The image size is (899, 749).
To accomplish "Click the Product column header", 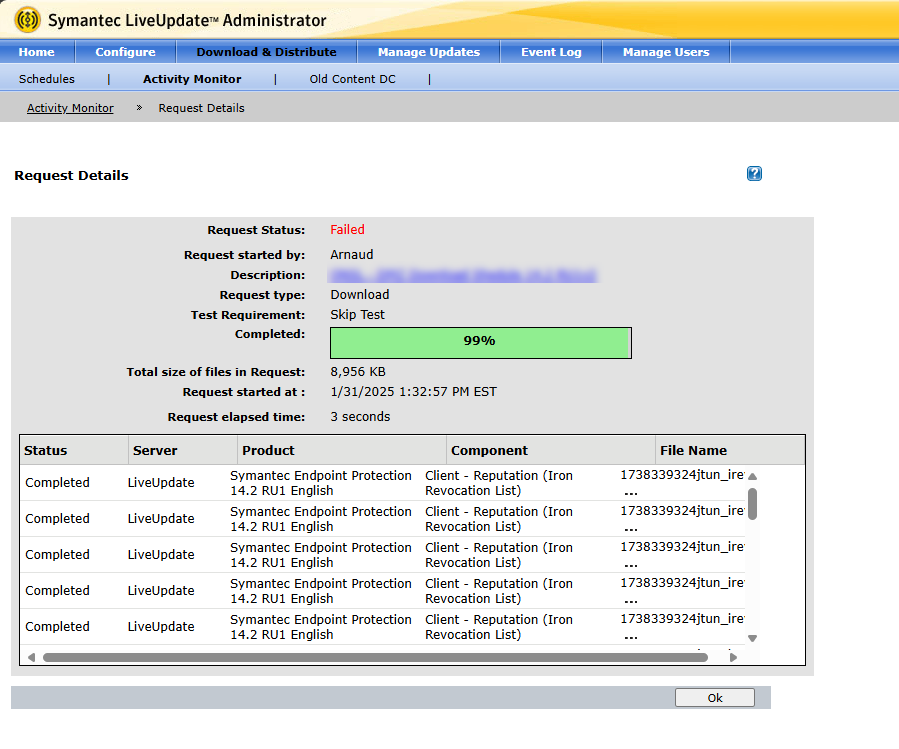I will coord(342,450).
